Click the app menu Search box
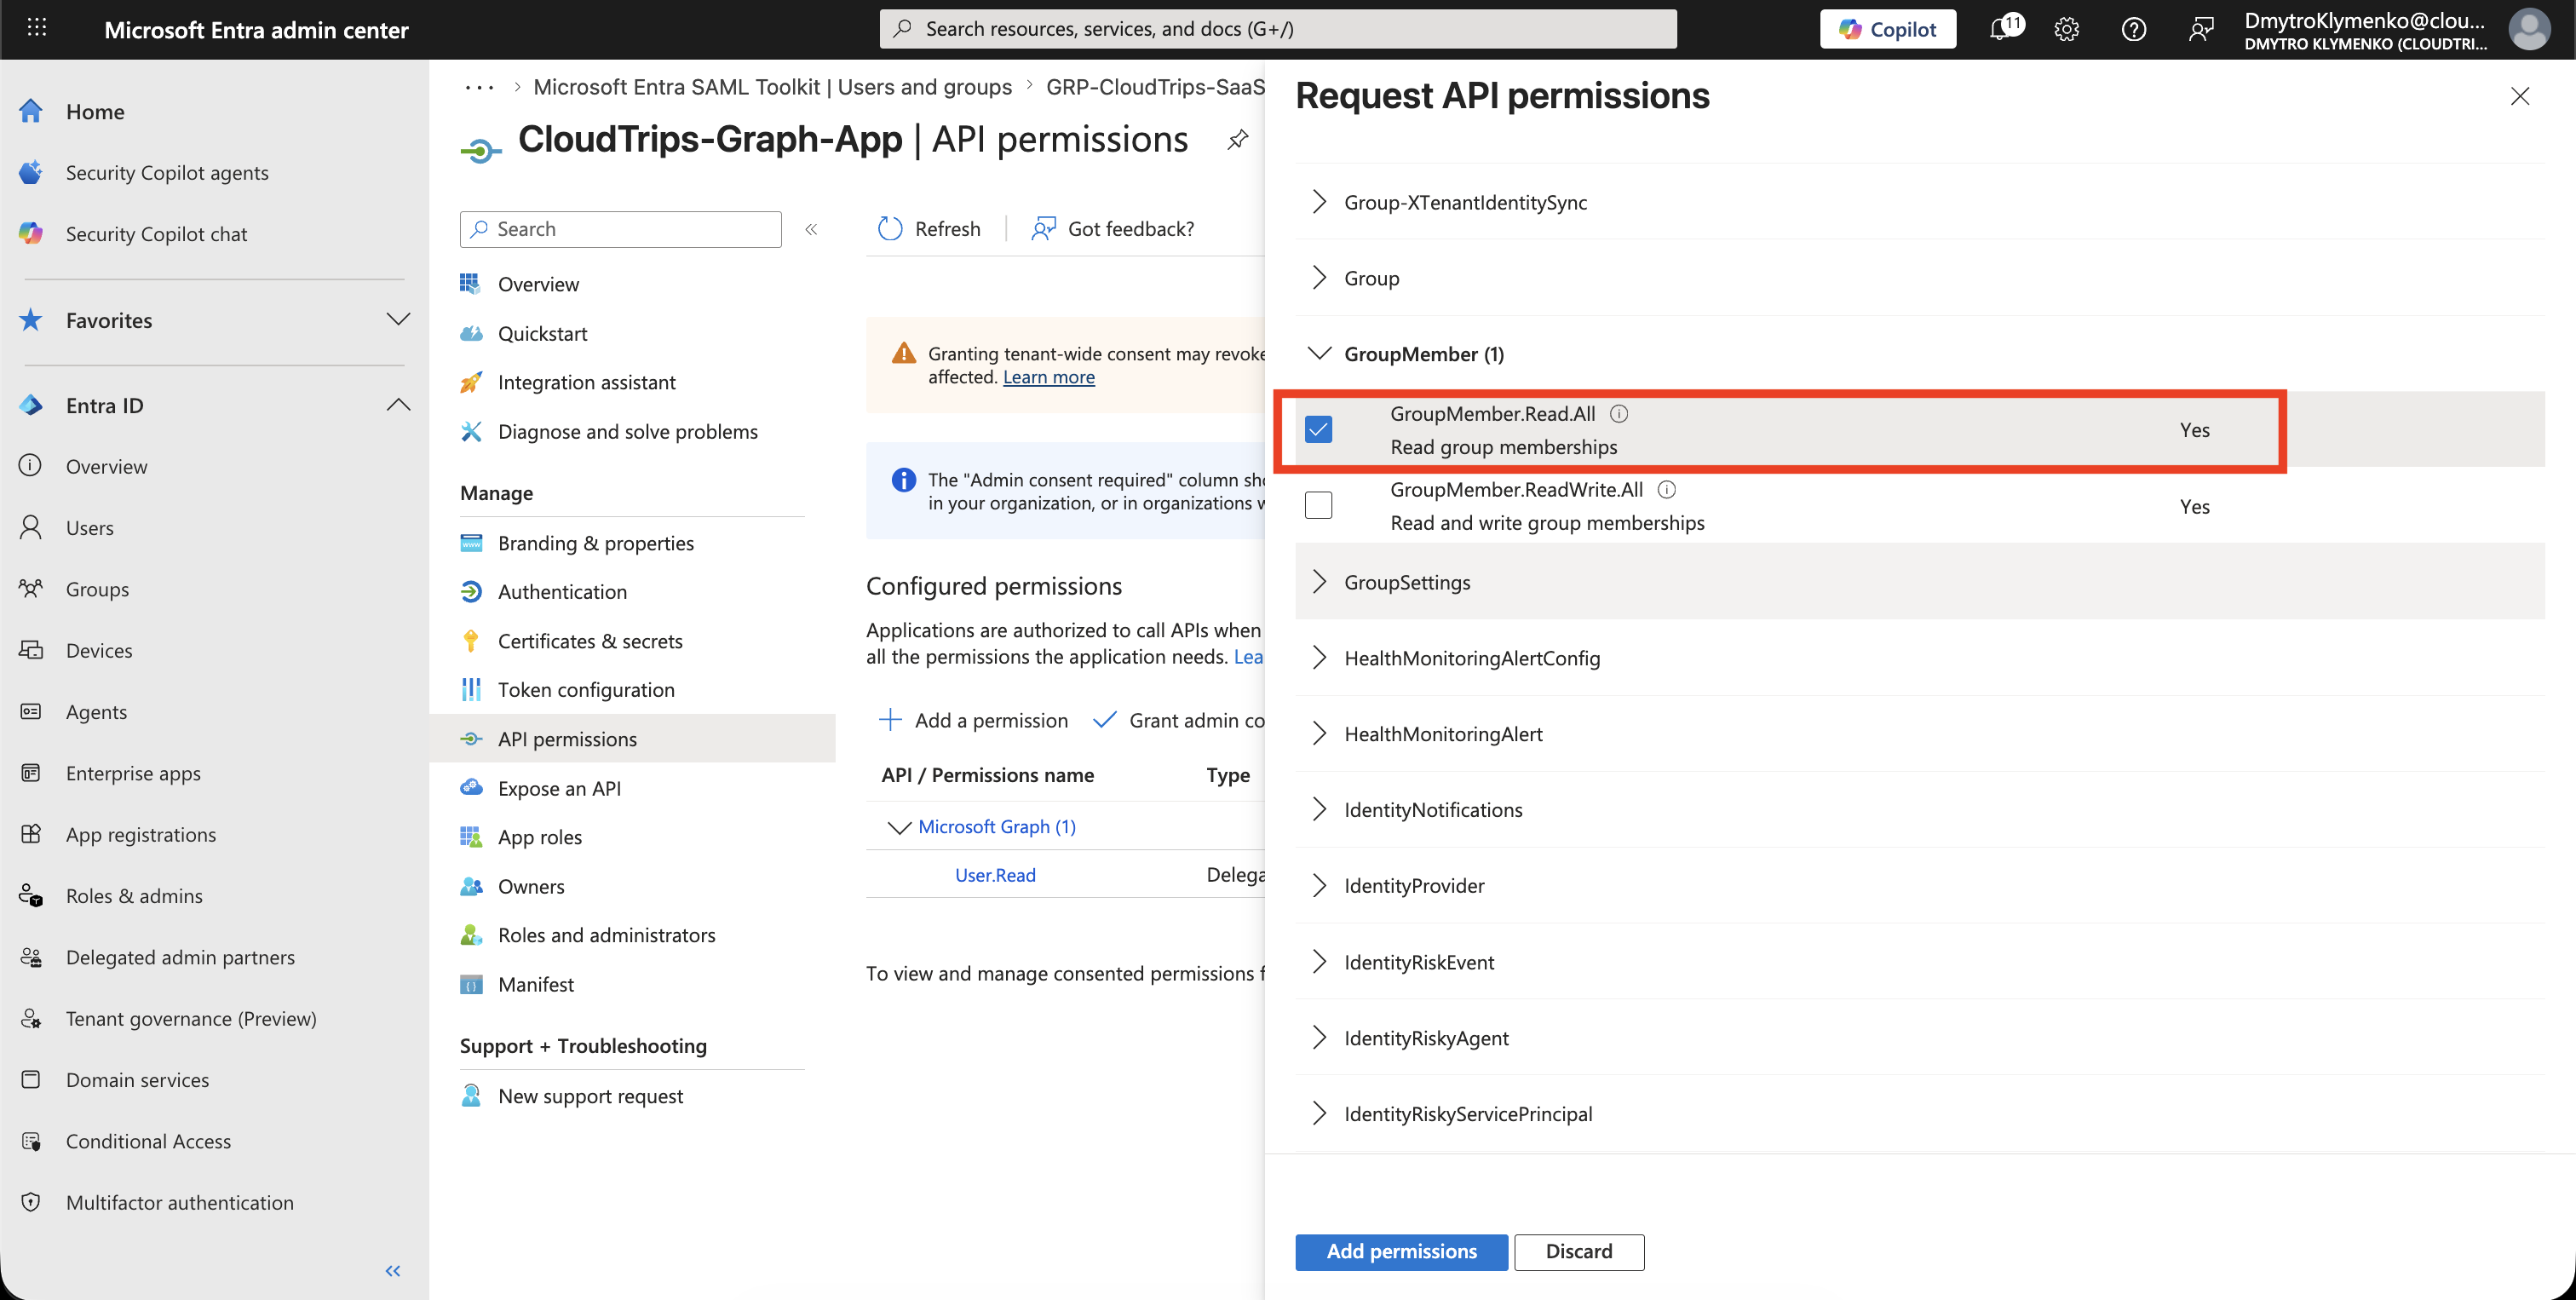 pos(620,229)
